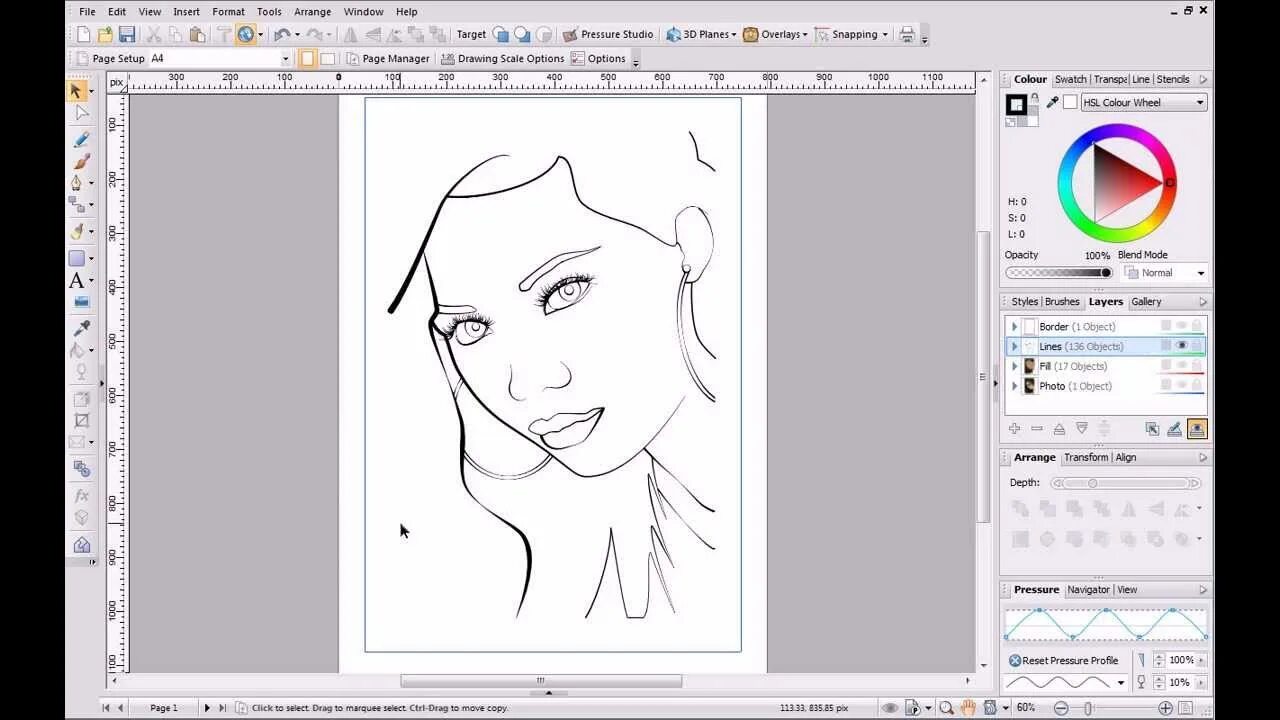This screenshot has height=720, width=1280.
Task: Select the Pointer tool in left toolbar
Action: tap(76, 91)
